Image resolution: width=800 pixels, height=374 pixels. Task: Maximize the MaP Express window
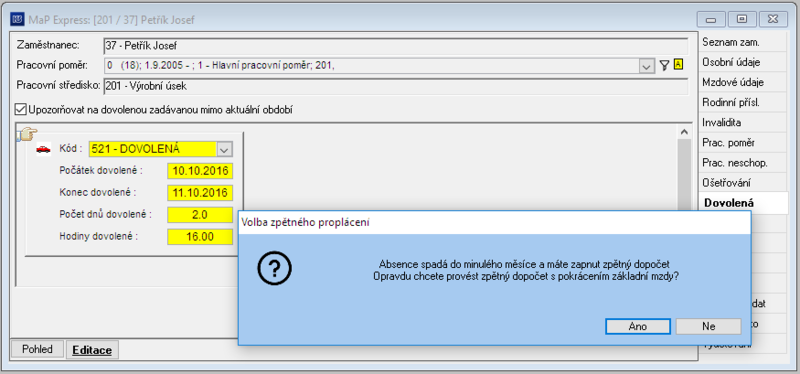[x=742, y=19]
